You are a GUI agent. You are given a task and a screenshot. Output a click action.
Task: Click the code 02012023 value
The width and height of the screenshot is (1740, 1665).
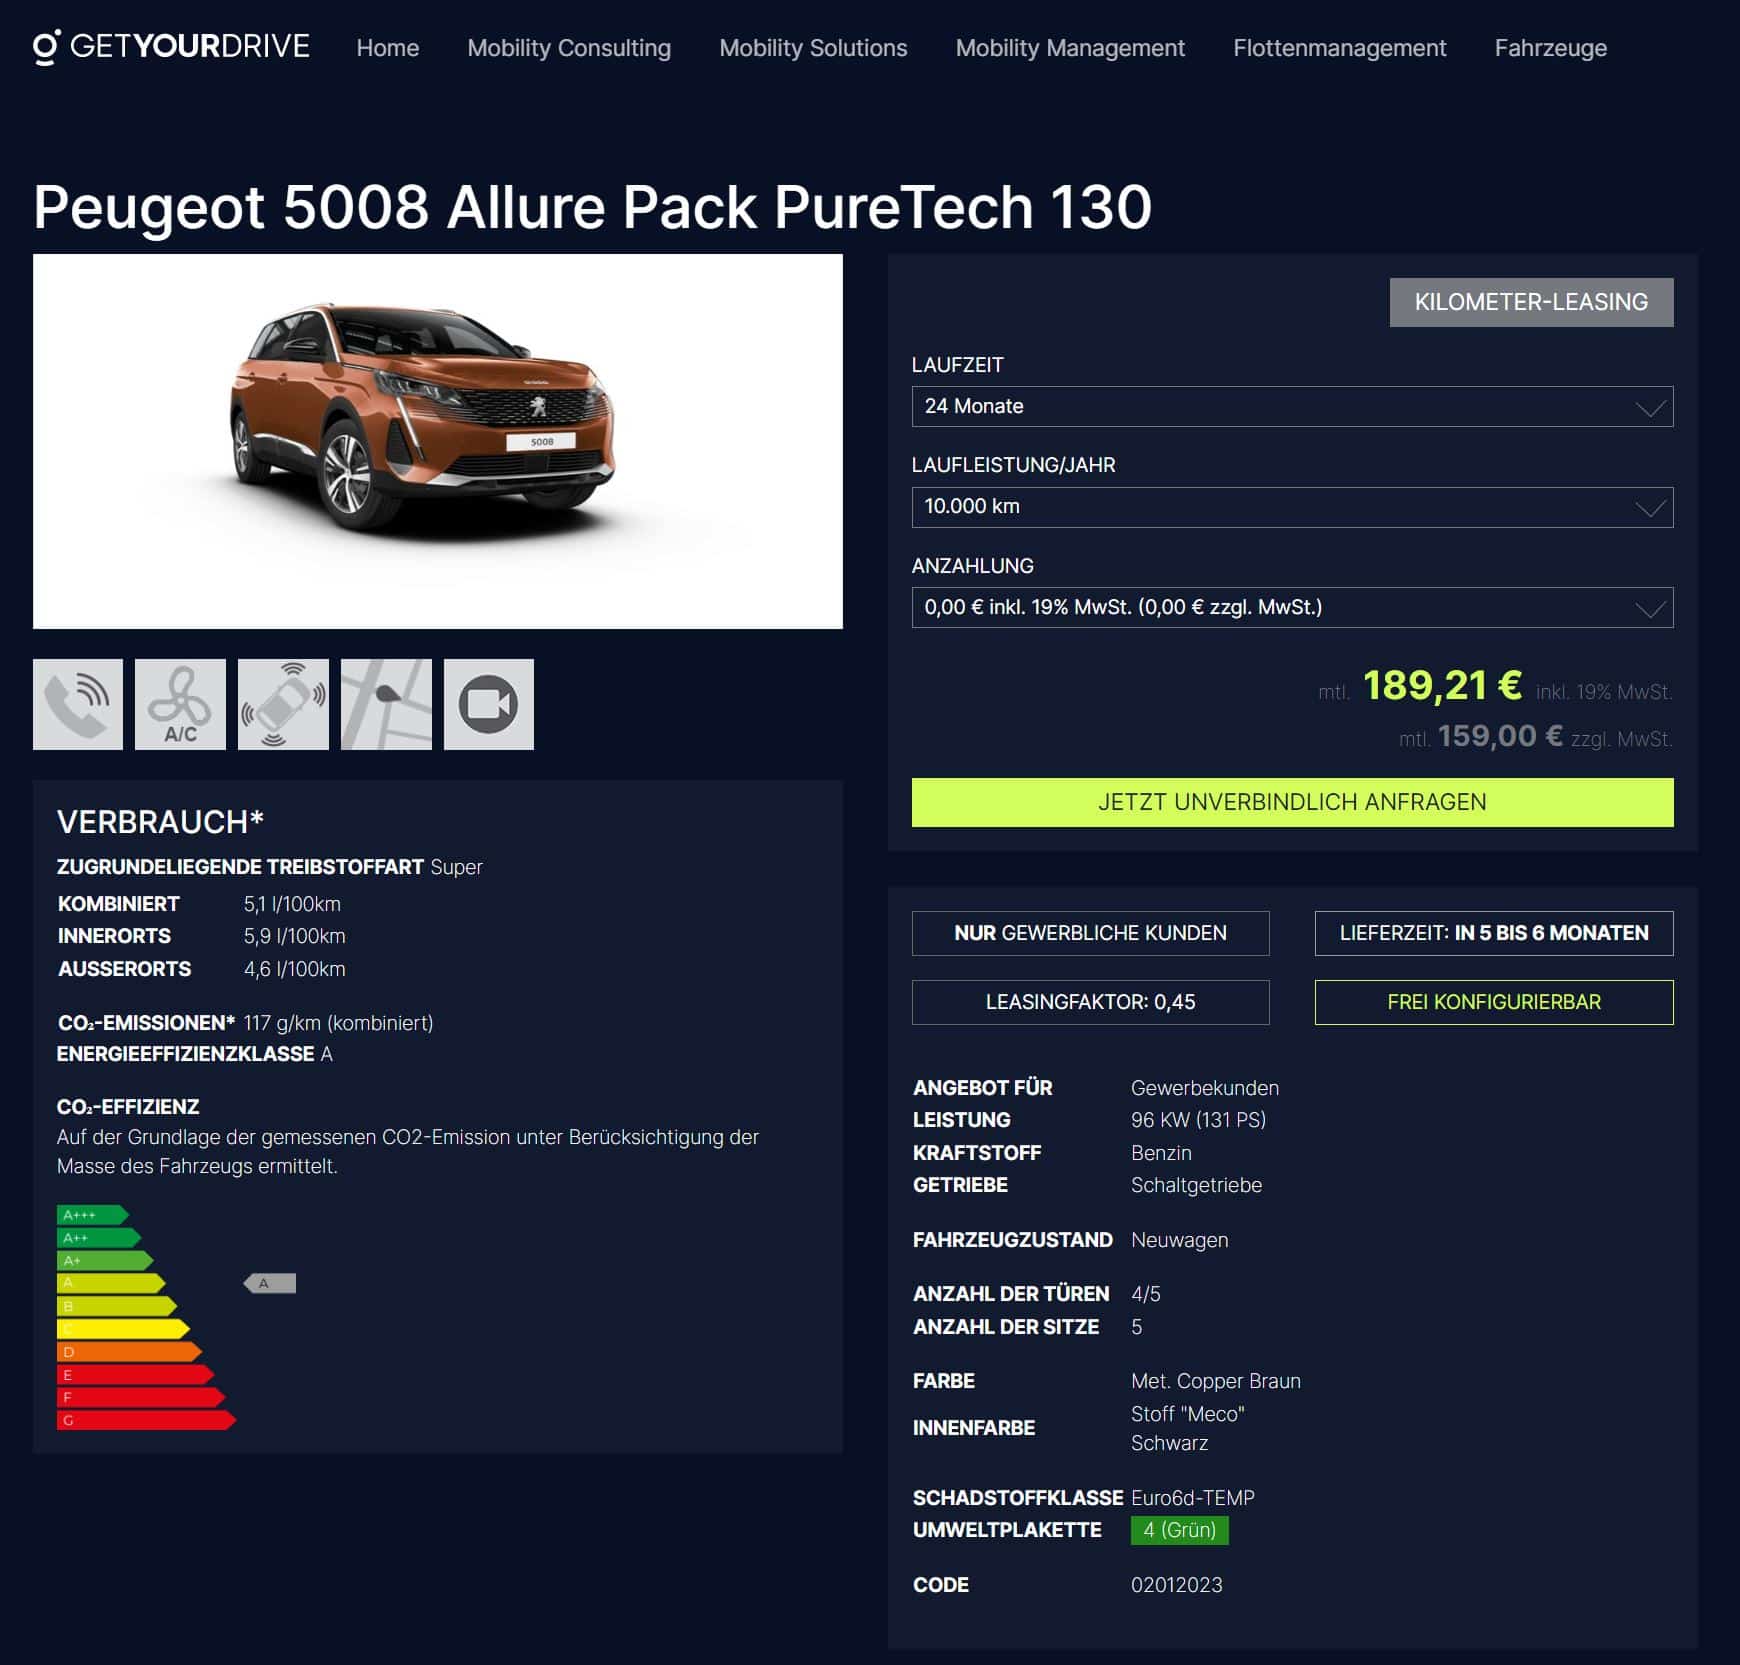1177,1585
